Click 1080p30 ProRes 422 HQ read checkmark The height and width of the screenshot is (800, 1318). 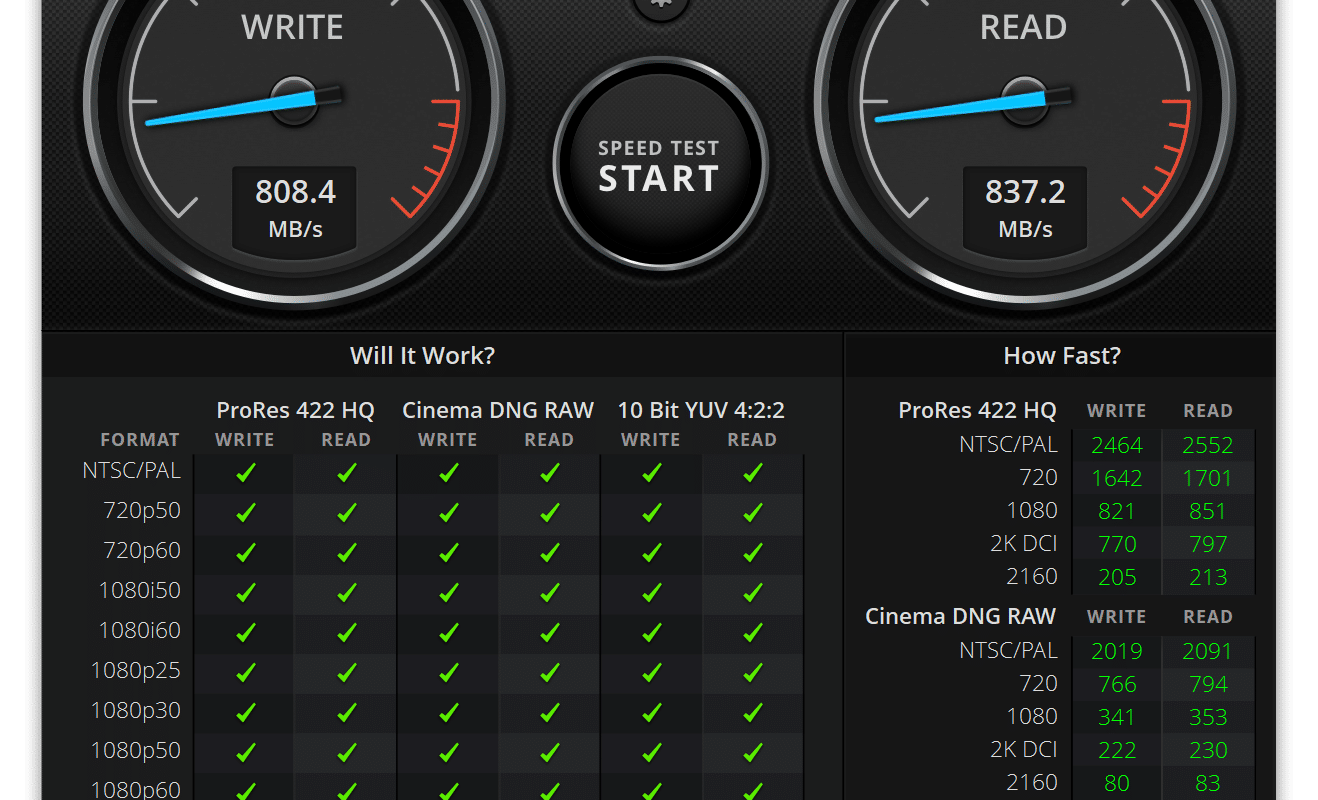tap(347, 713)
